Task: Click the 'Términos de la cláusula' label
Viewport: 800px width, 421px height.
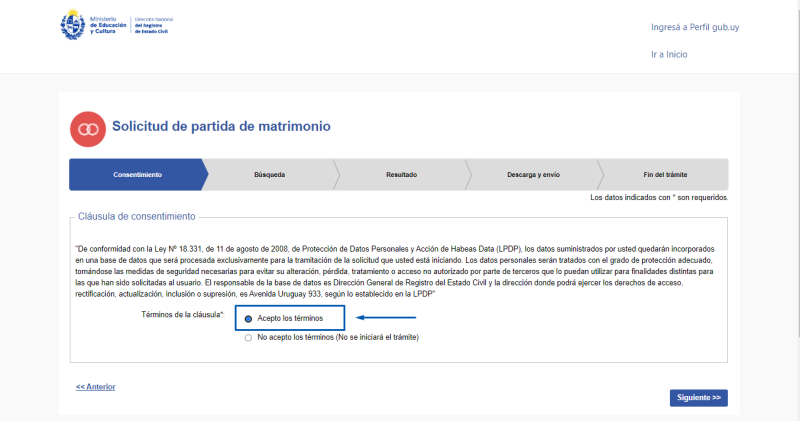Action: tap(182, 315)
